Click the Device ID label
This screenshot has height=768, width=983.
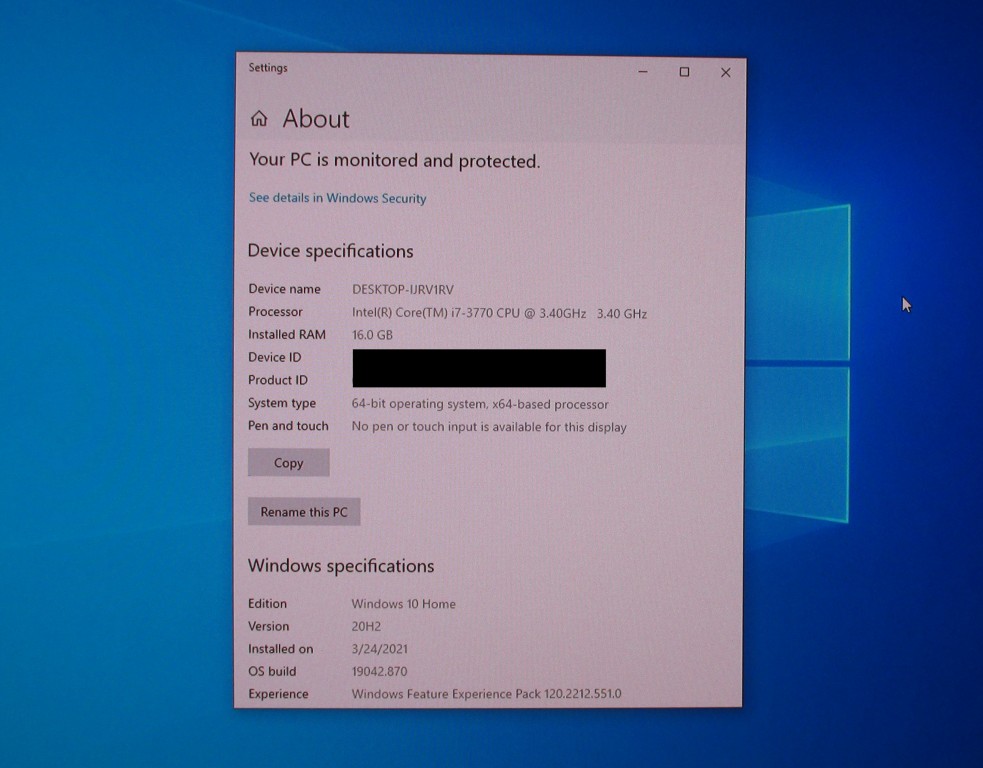pos(275,357)
